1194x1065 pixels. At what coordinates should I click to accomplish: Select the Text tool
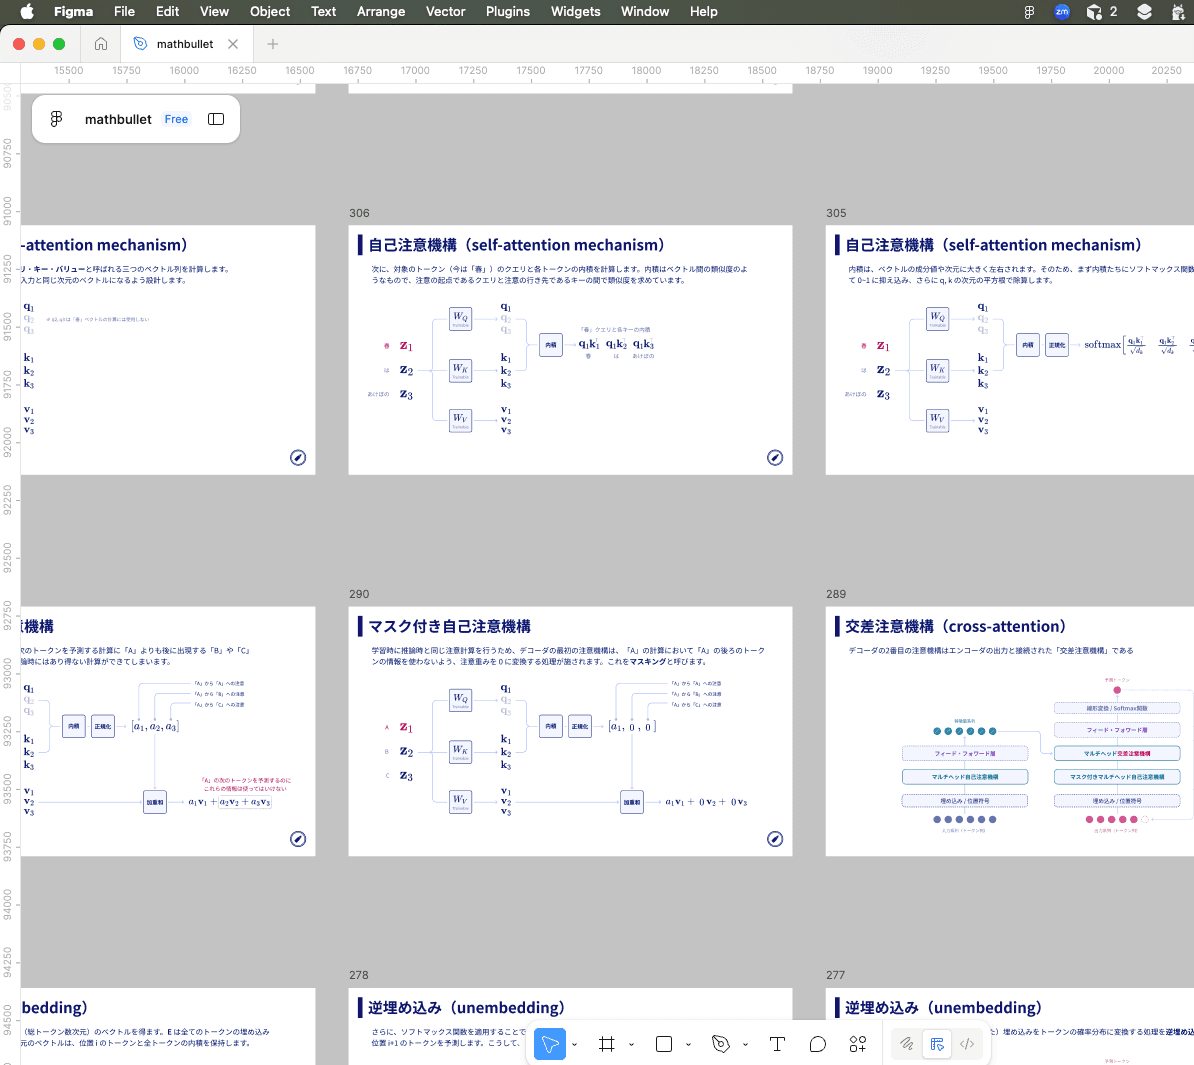pos(777,1043)
